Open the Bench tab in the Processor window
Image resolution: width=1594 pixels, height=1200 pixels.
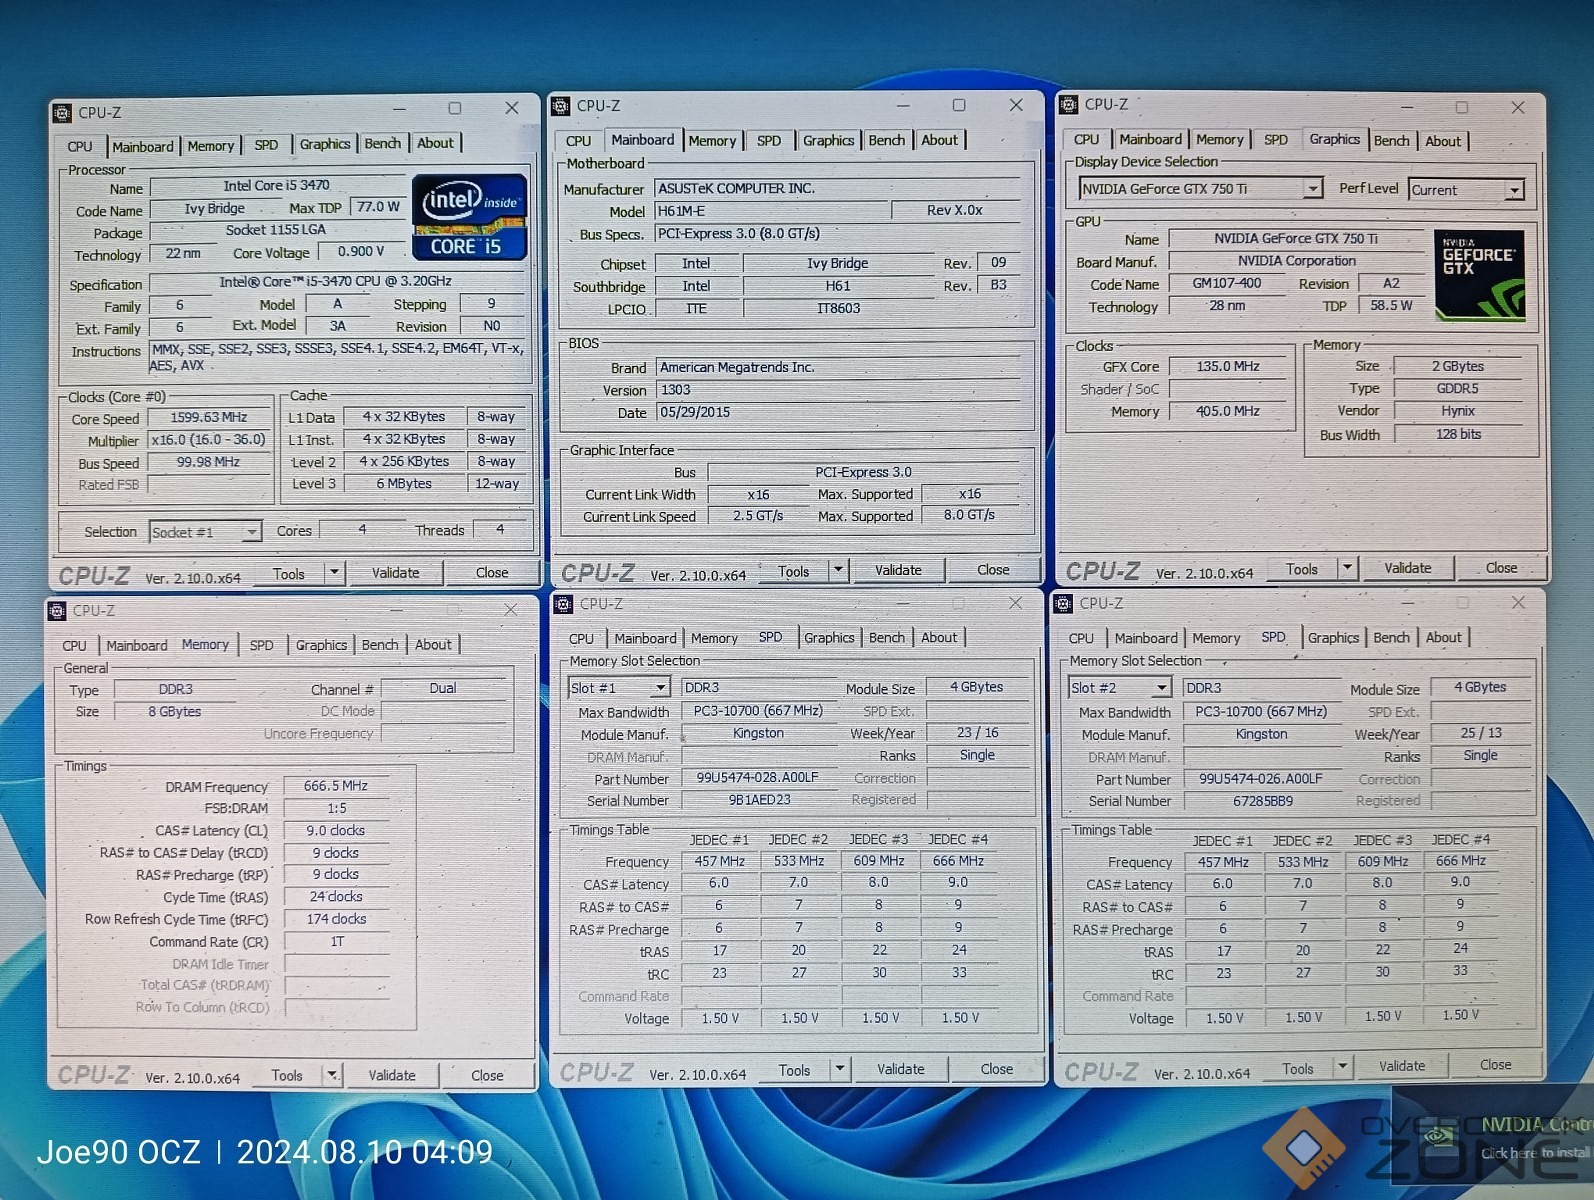point(382,144)
